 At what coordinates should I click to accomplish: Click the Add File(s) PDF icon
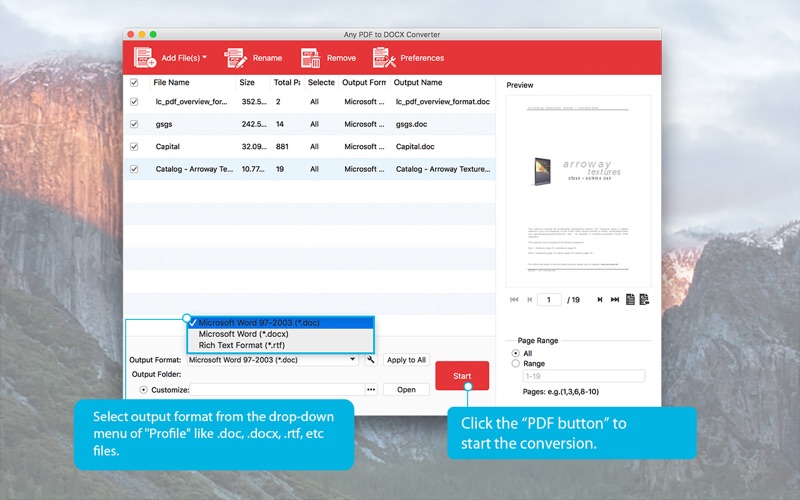[x=144, y=58]
